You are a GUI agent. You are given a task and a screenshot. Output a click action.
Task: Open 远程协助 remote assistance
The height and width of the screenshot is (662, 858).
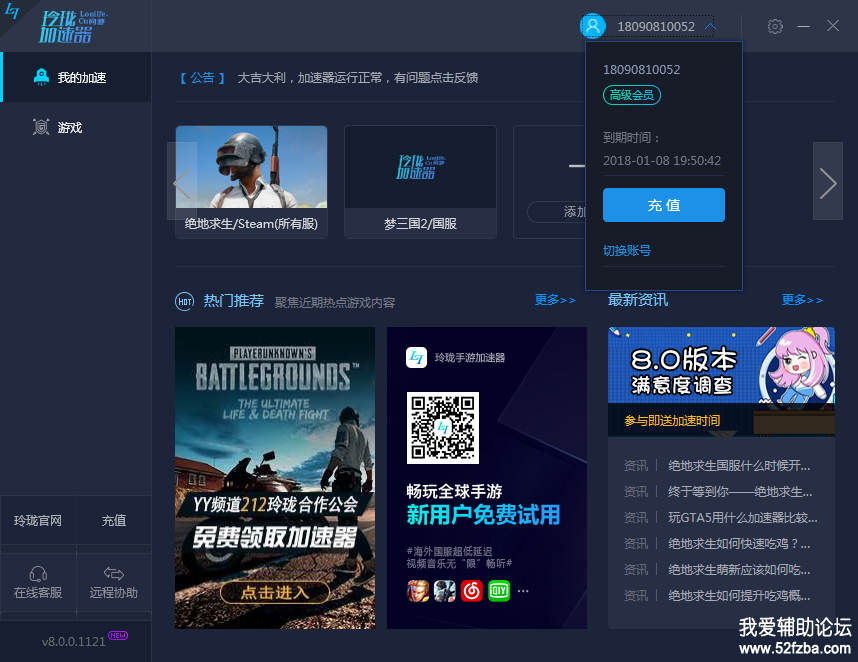pos(114,583)
